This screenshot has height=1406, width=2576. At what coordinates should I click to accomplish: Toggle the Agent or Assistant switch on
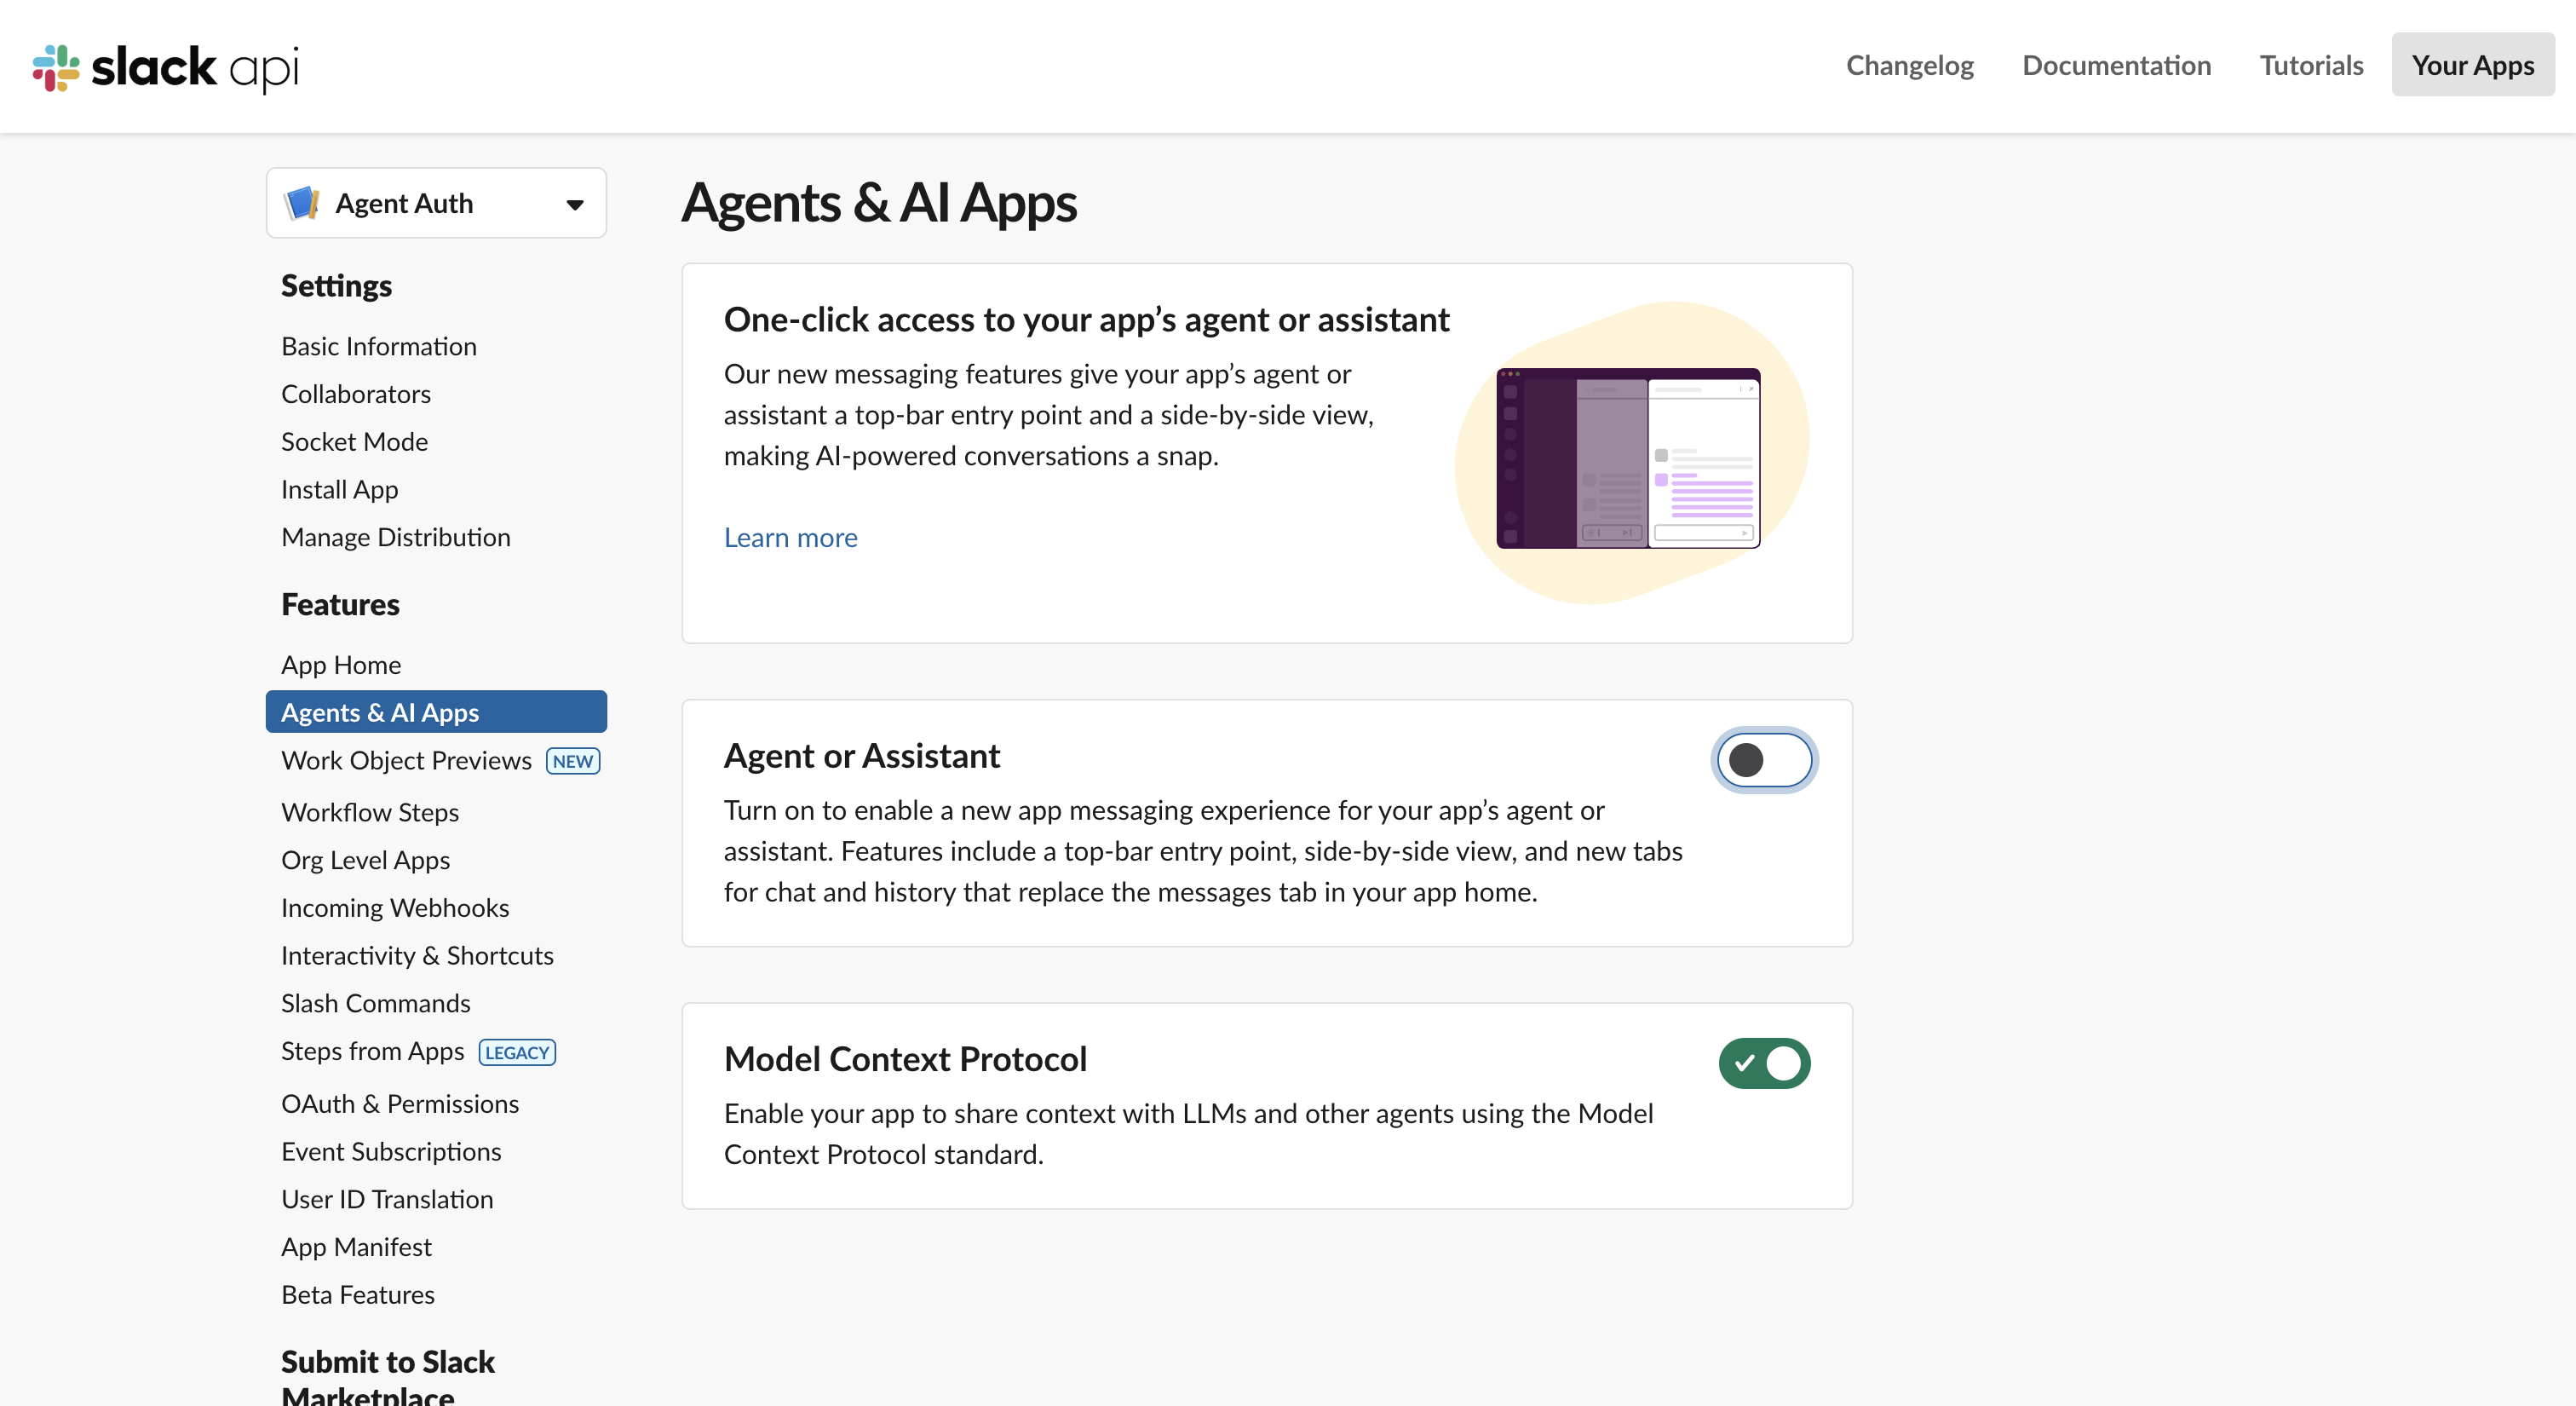(x=1764, y=760)
